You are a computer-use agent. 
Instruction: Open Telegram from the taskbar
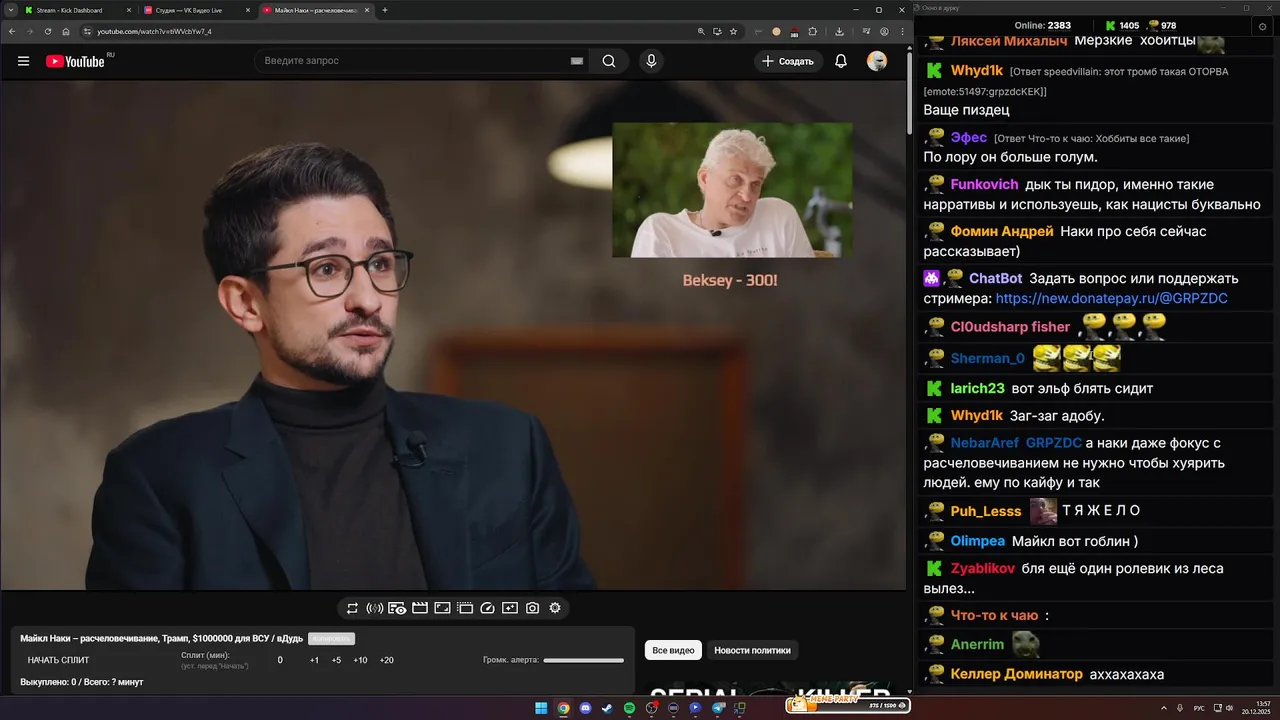pyautogui.click(x=718, y=708)
